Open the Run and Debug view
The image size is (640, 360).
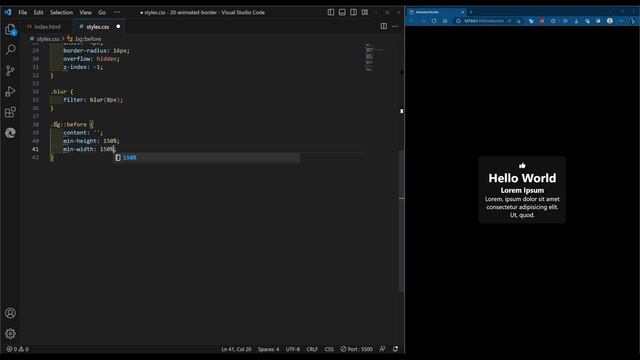[11, 91]
